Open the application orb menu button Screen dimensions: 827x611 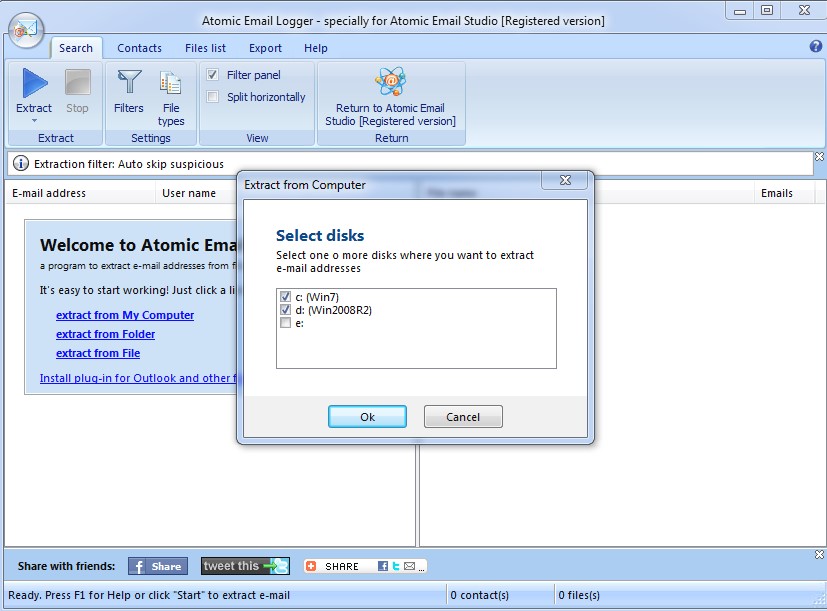pos(26,30)
